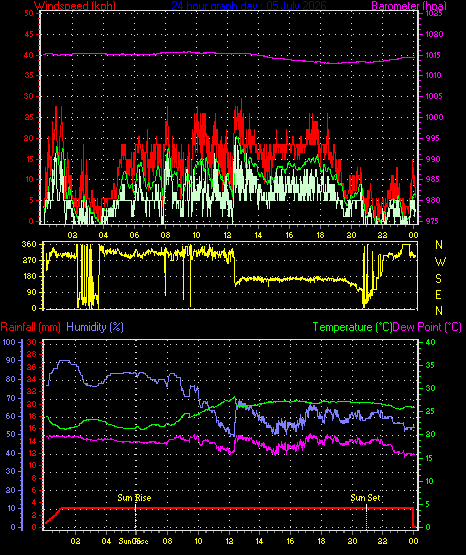466x555 pixels.
Task: Click the Sun Set marker label
Action: coord(365,498)
